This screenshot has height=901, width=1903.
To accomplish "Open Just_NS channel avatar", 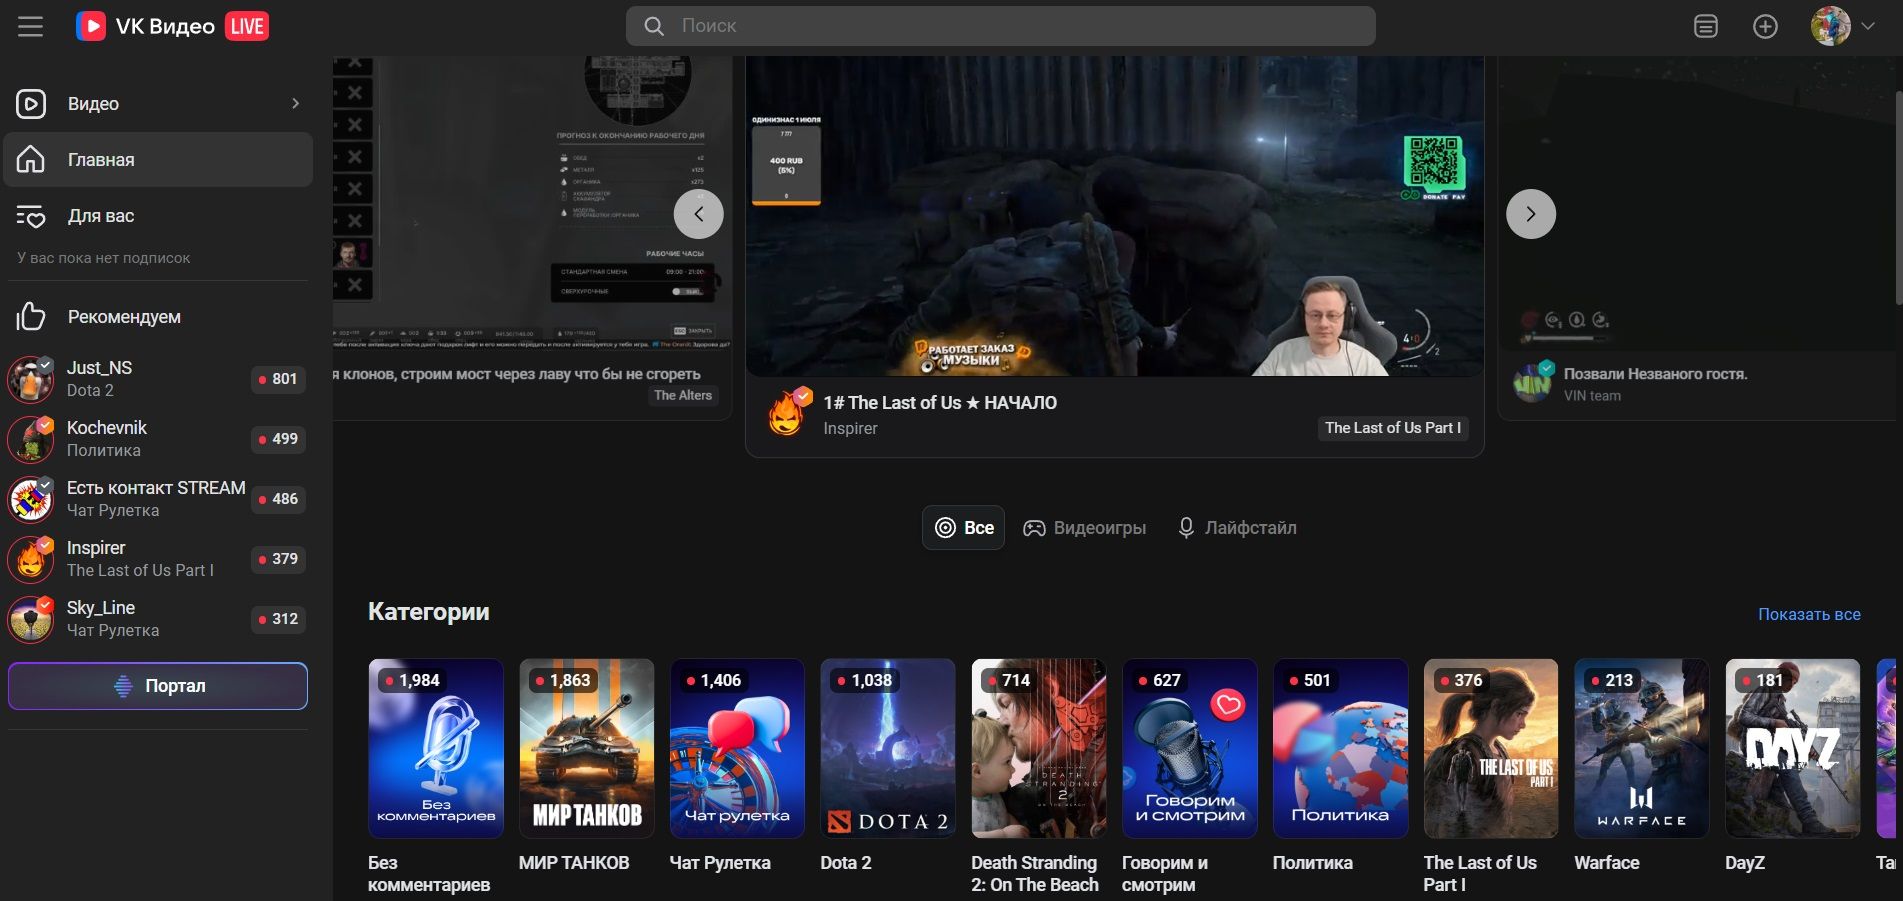I will 31,379.
